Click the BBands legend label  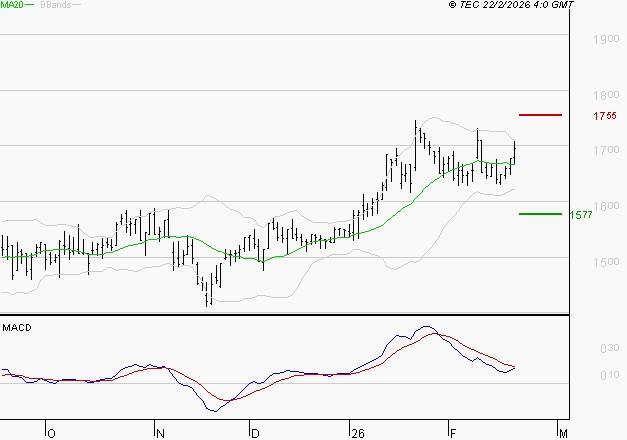(x=56, y=5)
